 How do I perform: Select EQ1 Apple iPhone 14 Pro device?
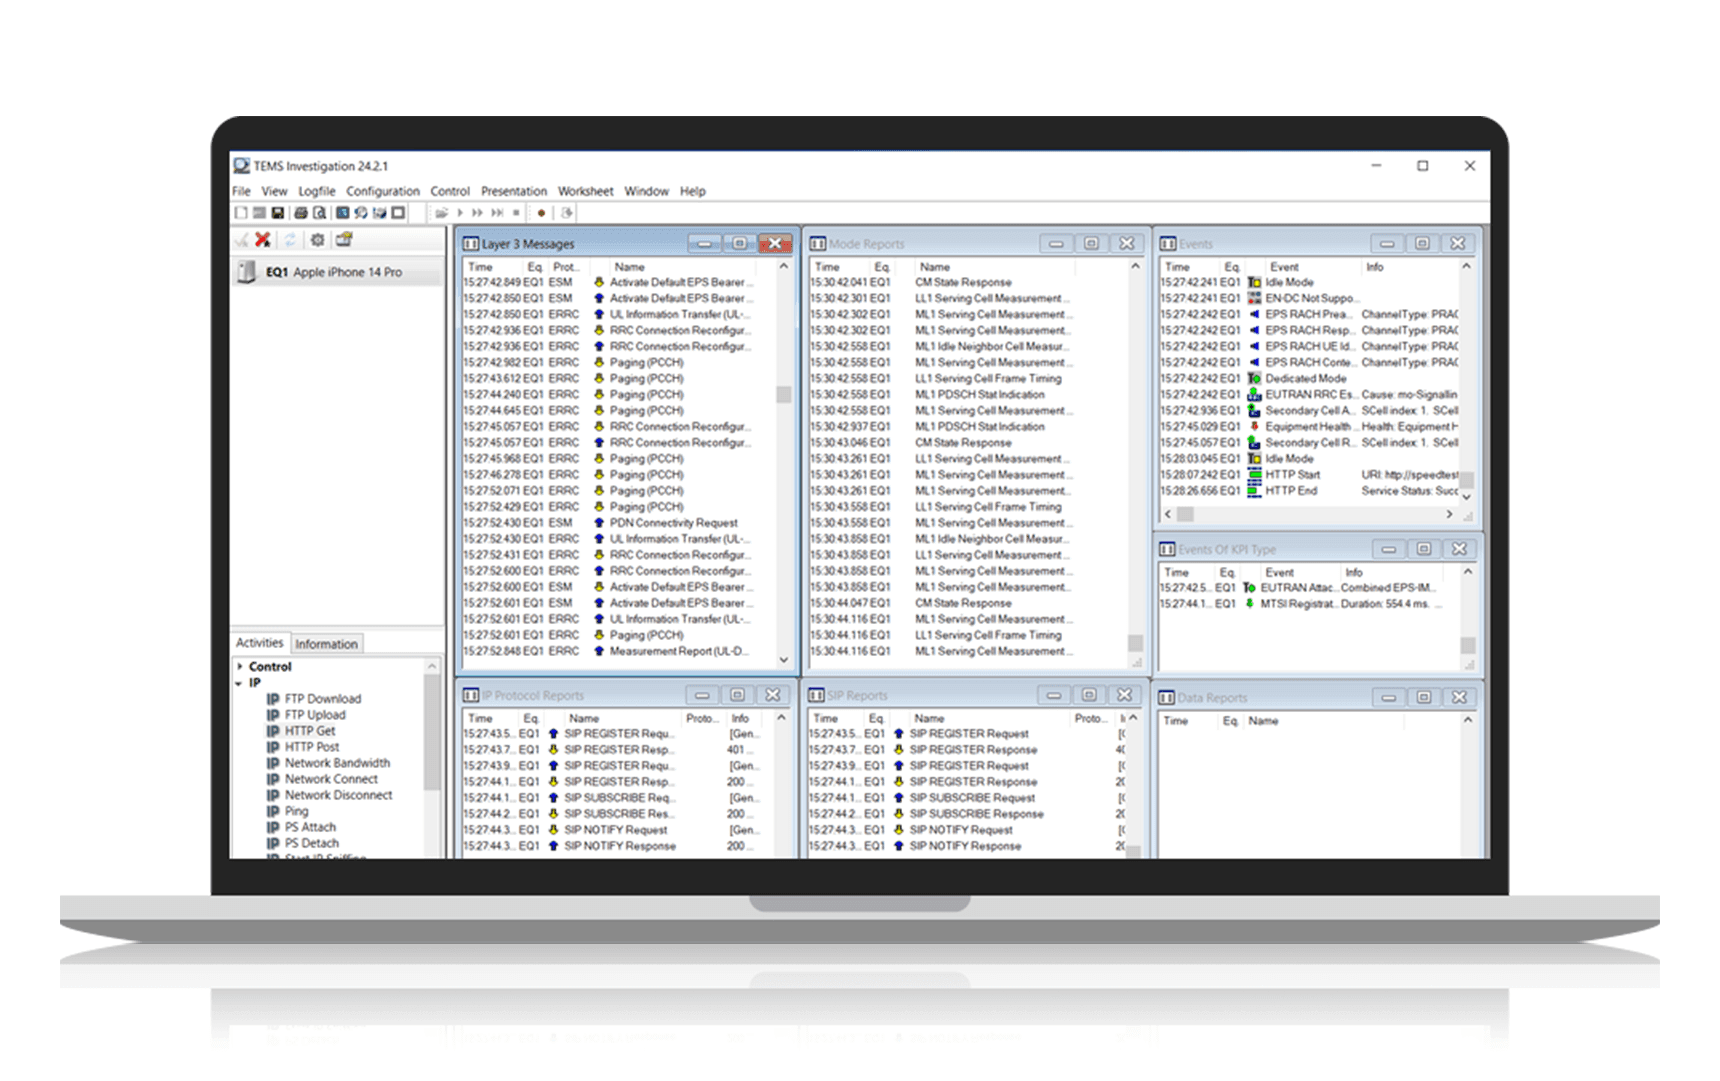tap(334, 272)
